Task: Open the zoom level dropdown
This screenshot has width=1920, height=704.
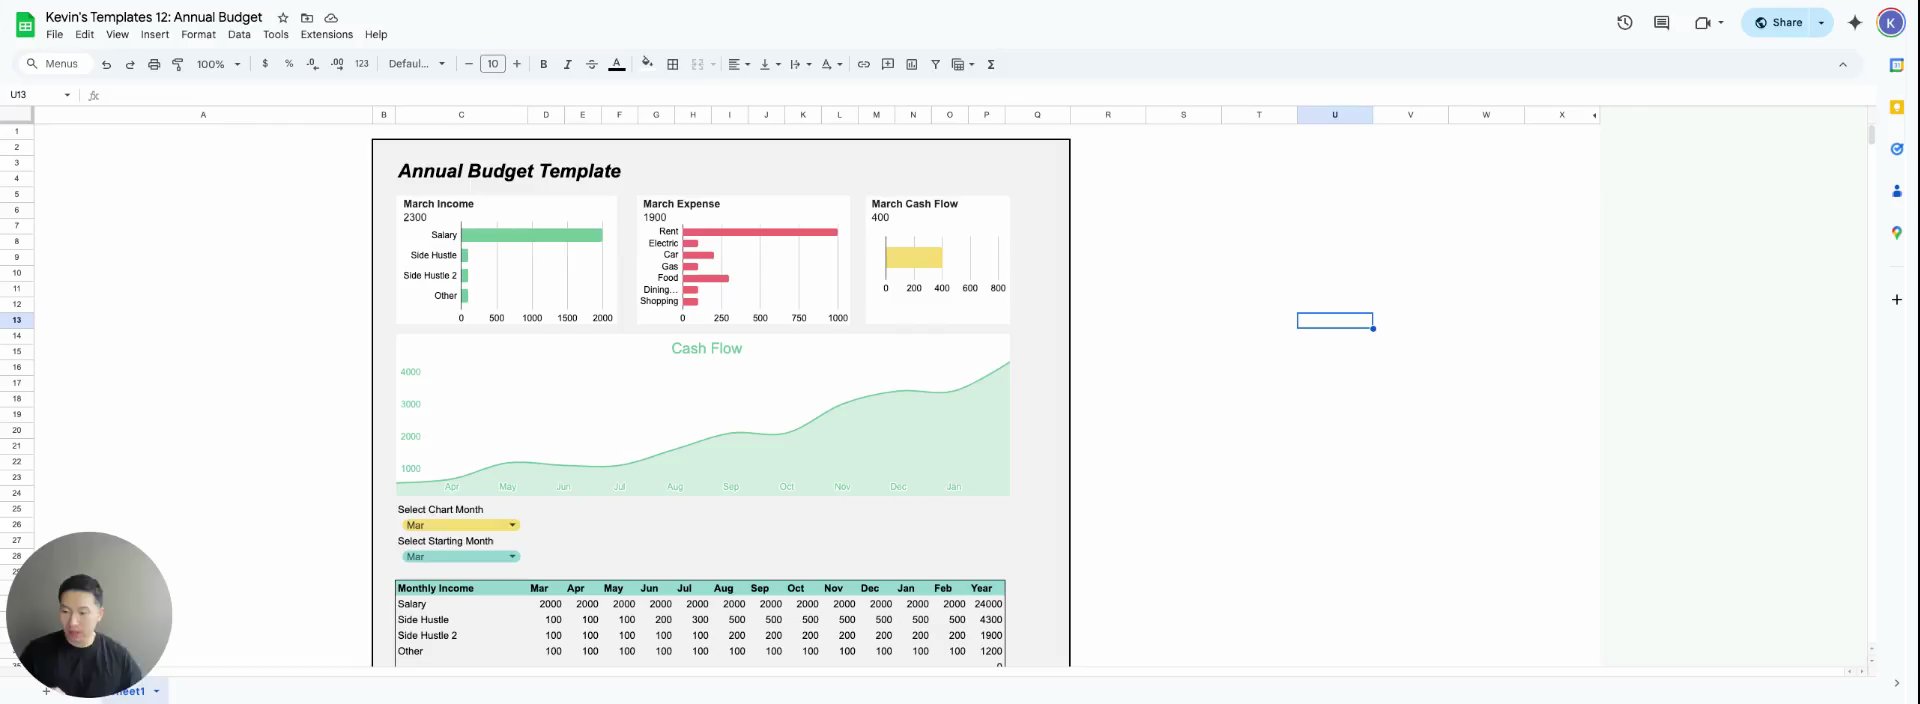Action: [219, 64]
